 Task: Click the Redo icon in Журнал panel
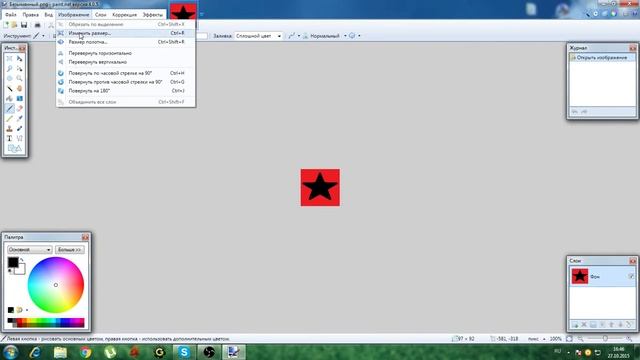[584, 111]
